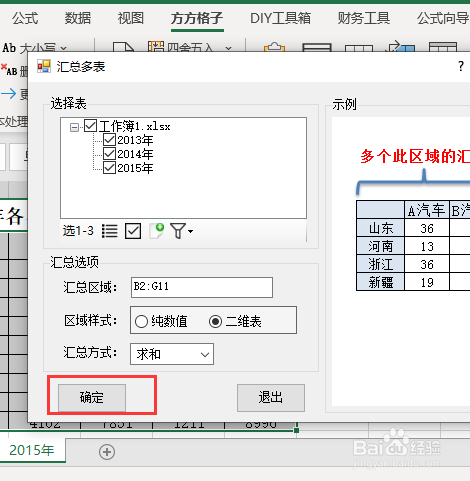Click the 退出 button

pyautogui.click(x=271, y=398)
